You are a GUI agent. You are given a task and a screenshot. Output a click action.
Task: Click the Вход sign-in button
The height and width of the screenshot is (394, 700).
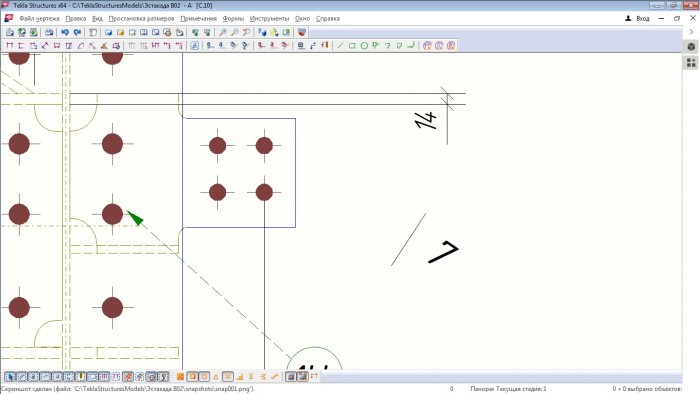[x=638, y=18]
